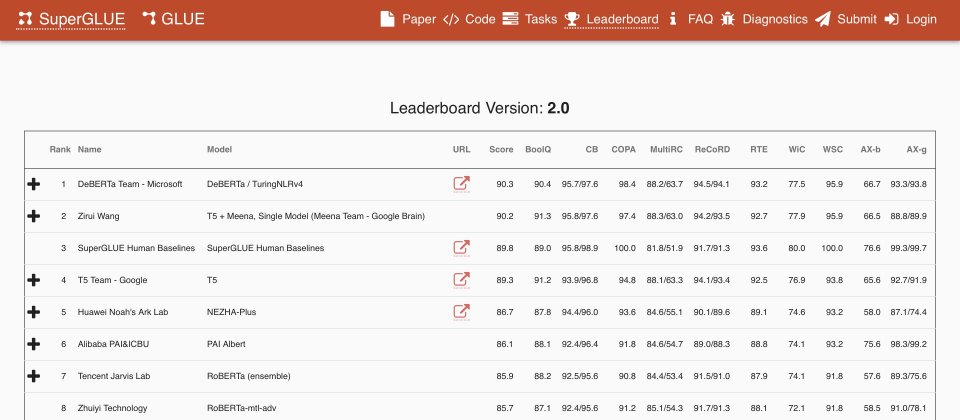This screenshot has width=960, height=420.
Task: Click the Huawei Noah's Ark Lab name
Action: 123,312
